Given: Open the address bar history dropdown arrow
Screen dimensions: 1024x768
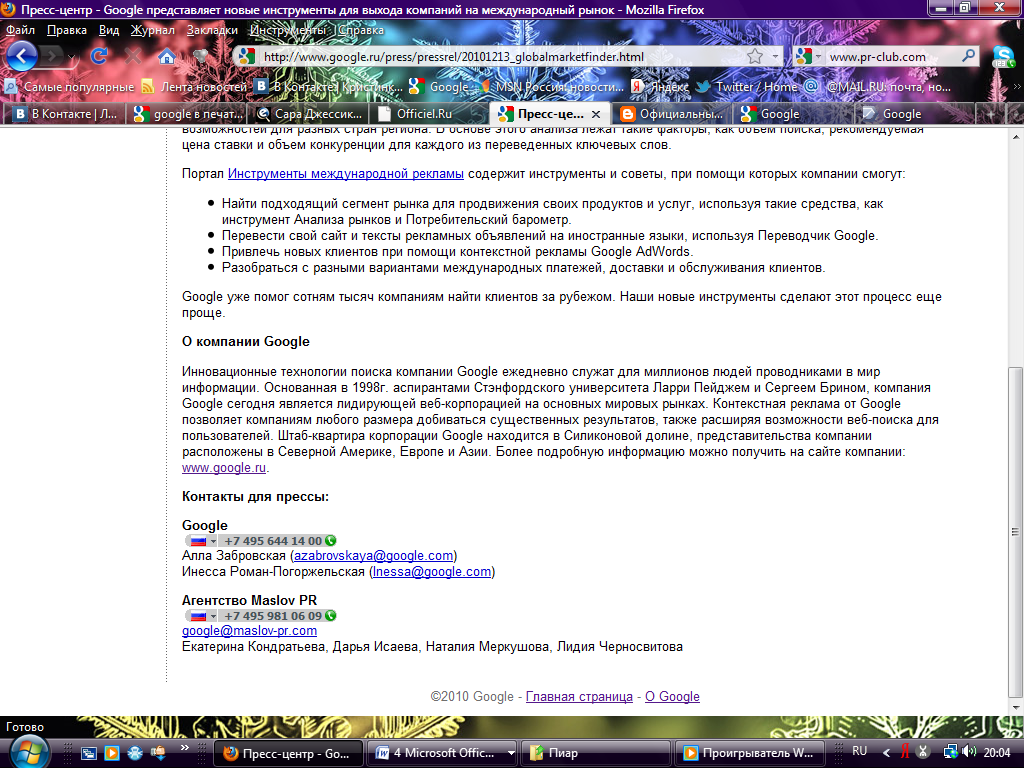Looking at the screenshot, I should [x=775, y=56].
